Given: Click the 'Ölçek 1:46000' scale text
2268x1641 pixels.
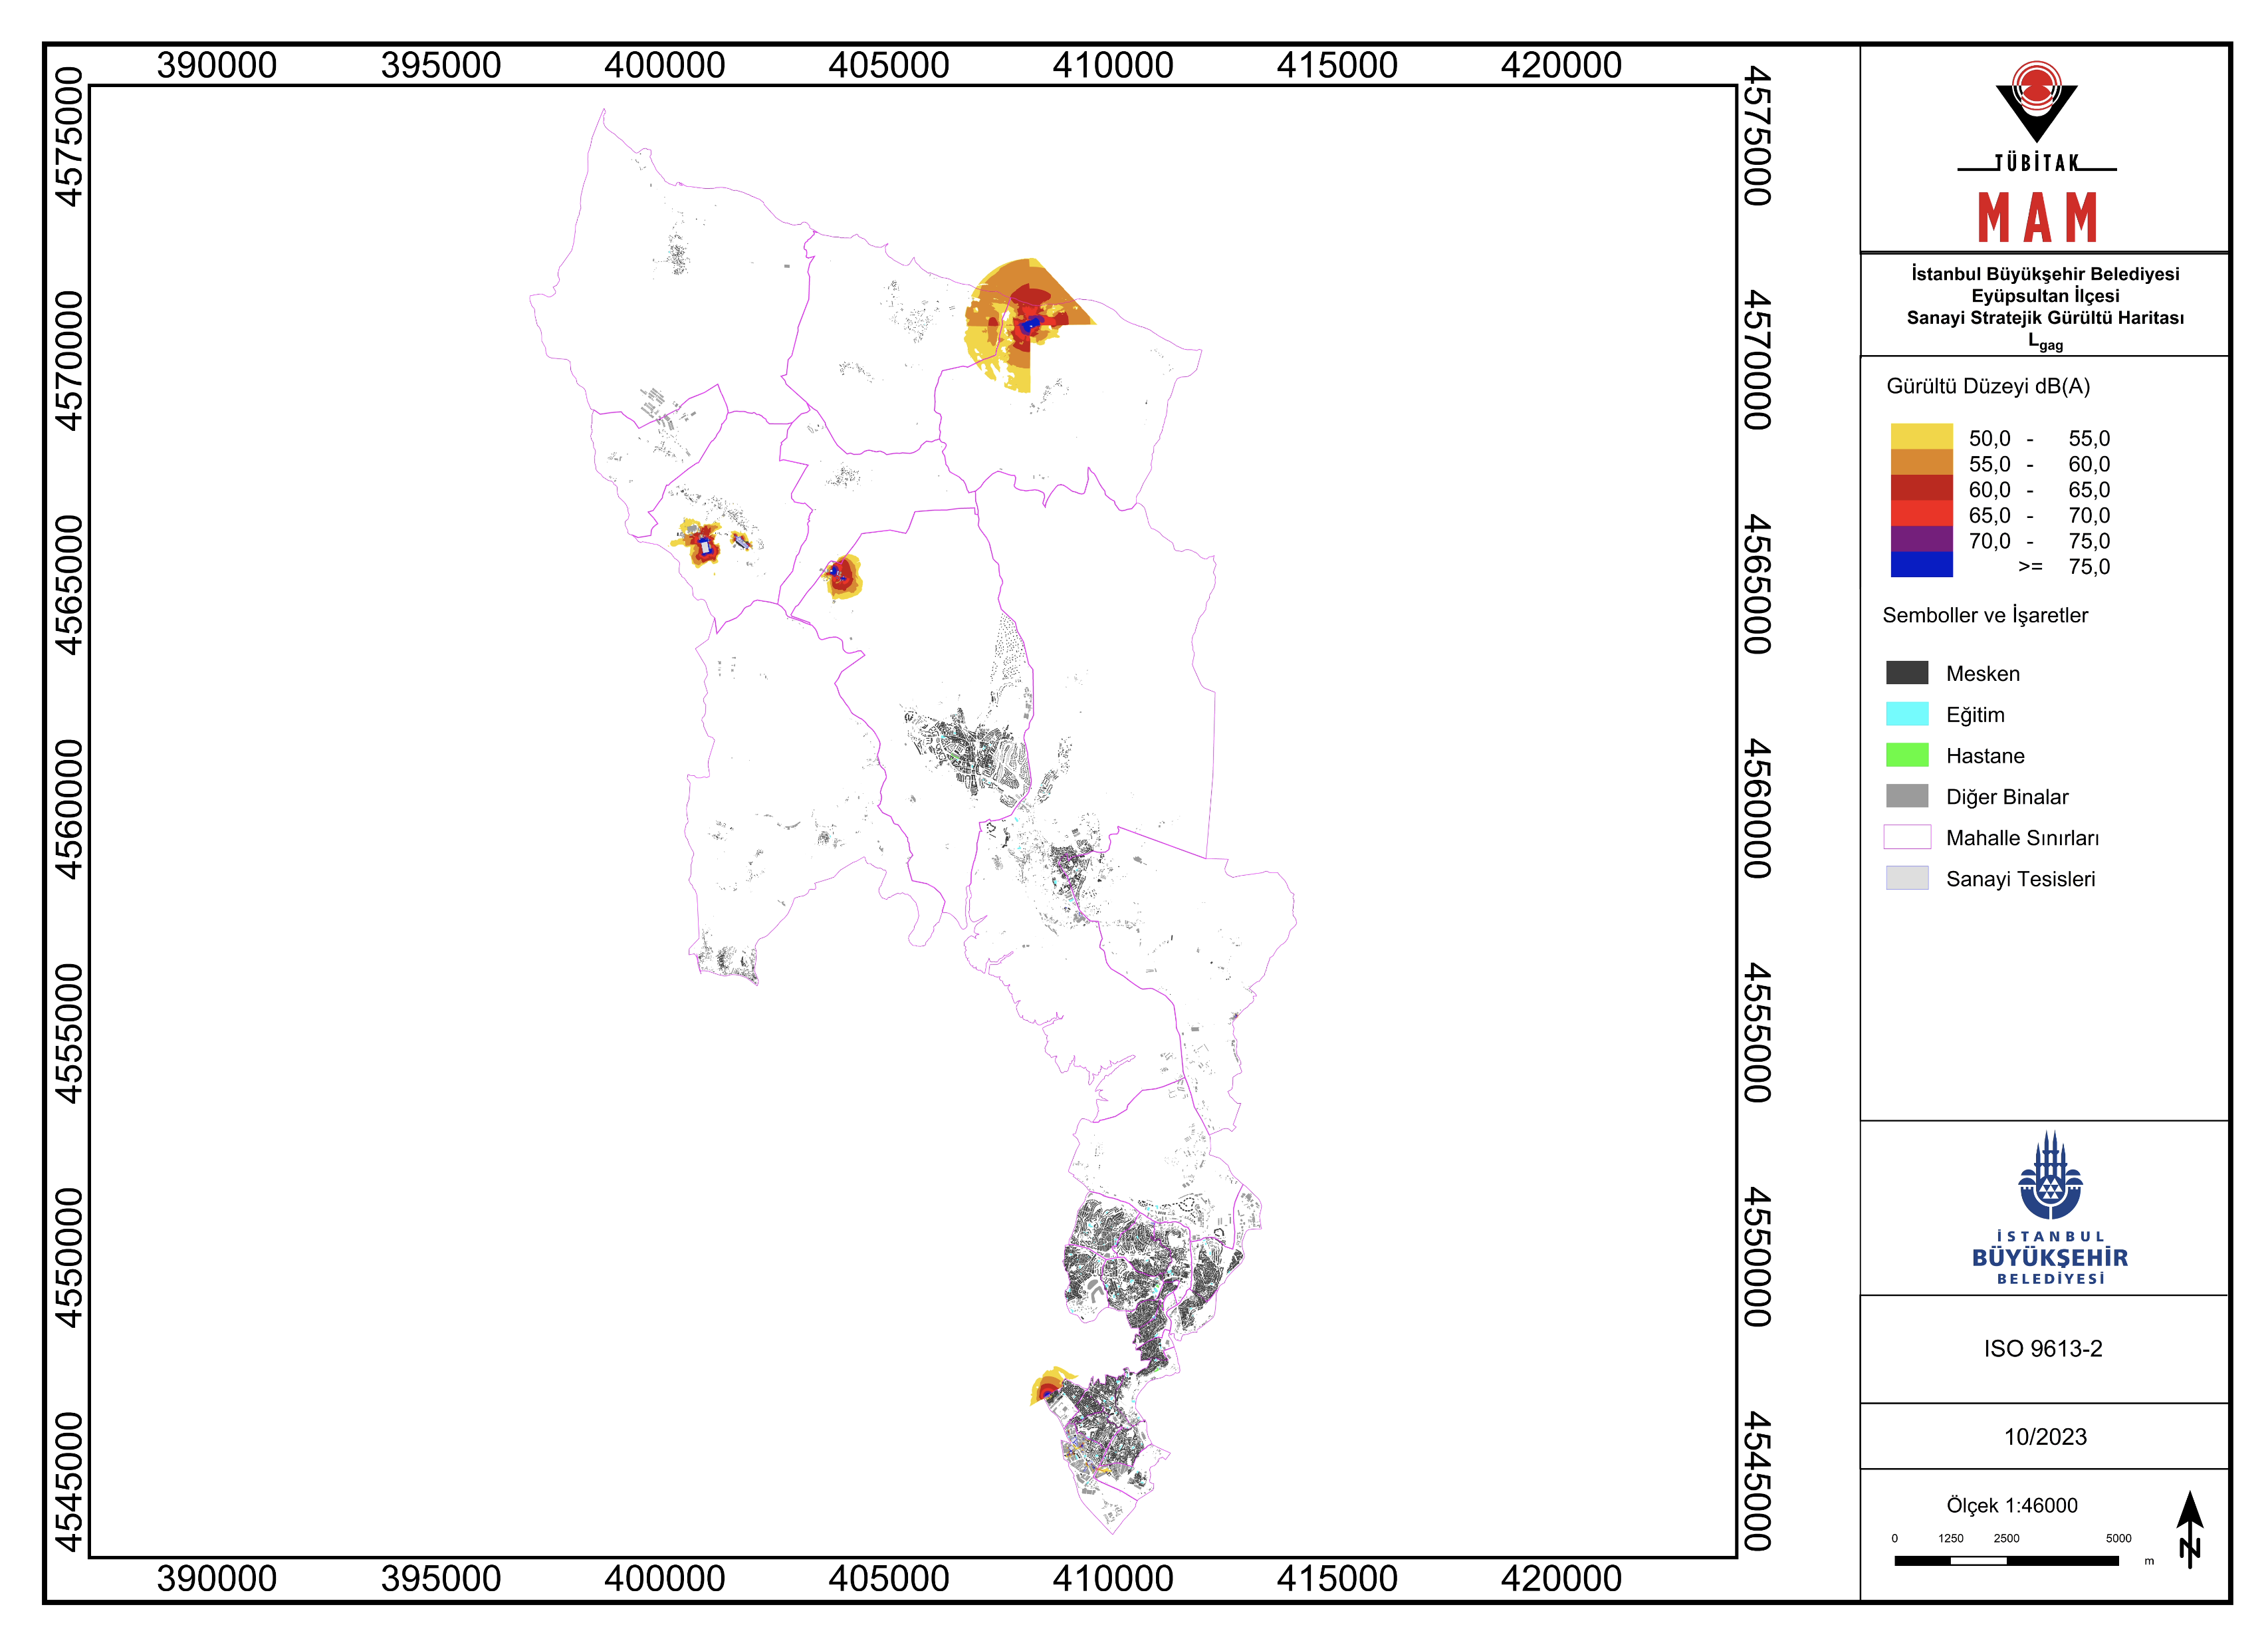Looking at the screenshot, I should 2011,1505.
